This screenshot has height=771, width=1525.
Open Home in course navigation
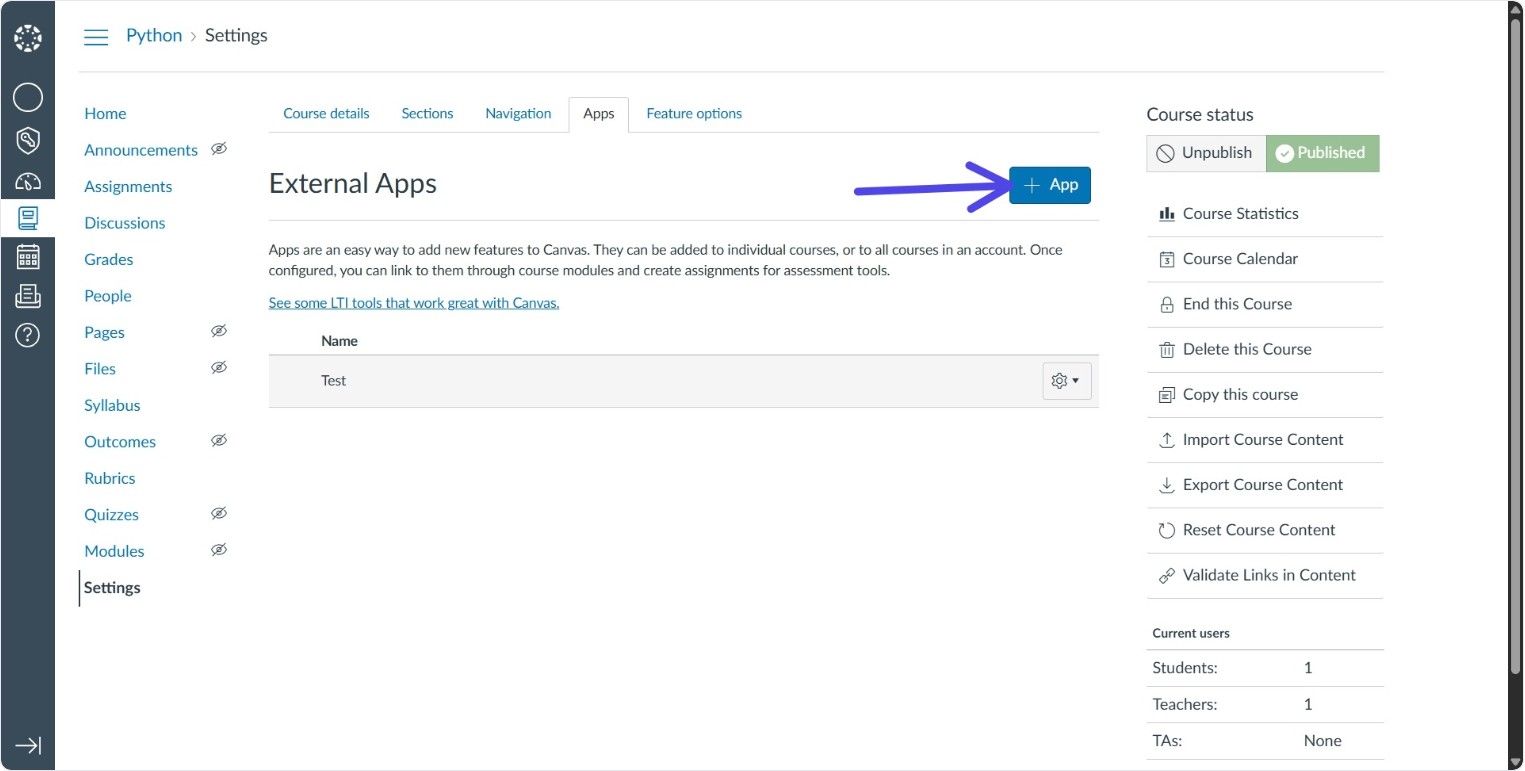pos(105,114)
